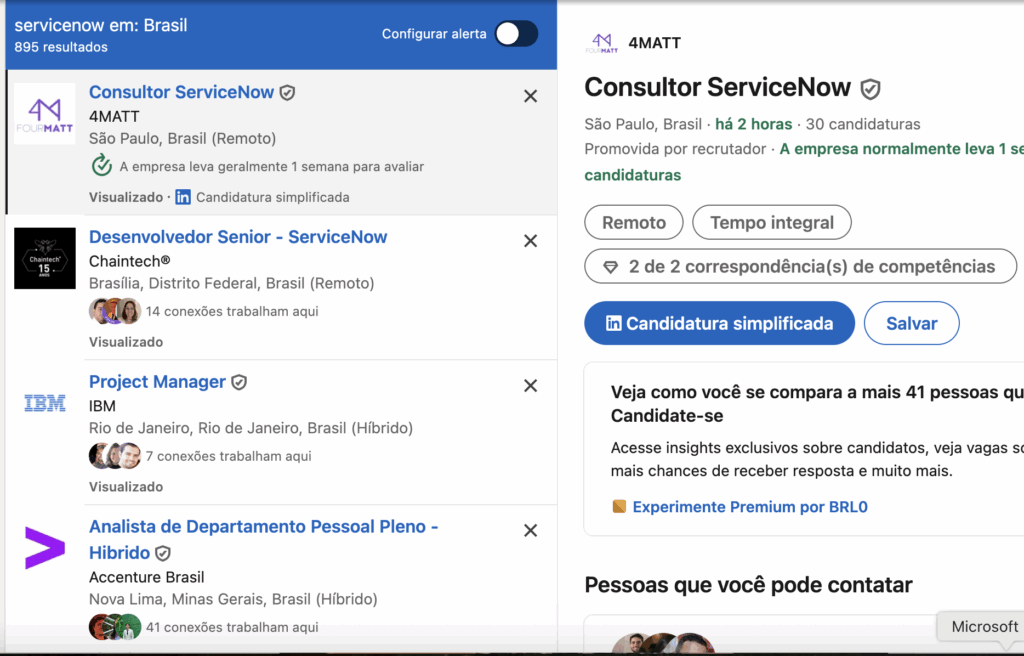This screenshot has width=1024, height=656.
Task: Click the Accenture company logo
Action: [x=45, y=548]
